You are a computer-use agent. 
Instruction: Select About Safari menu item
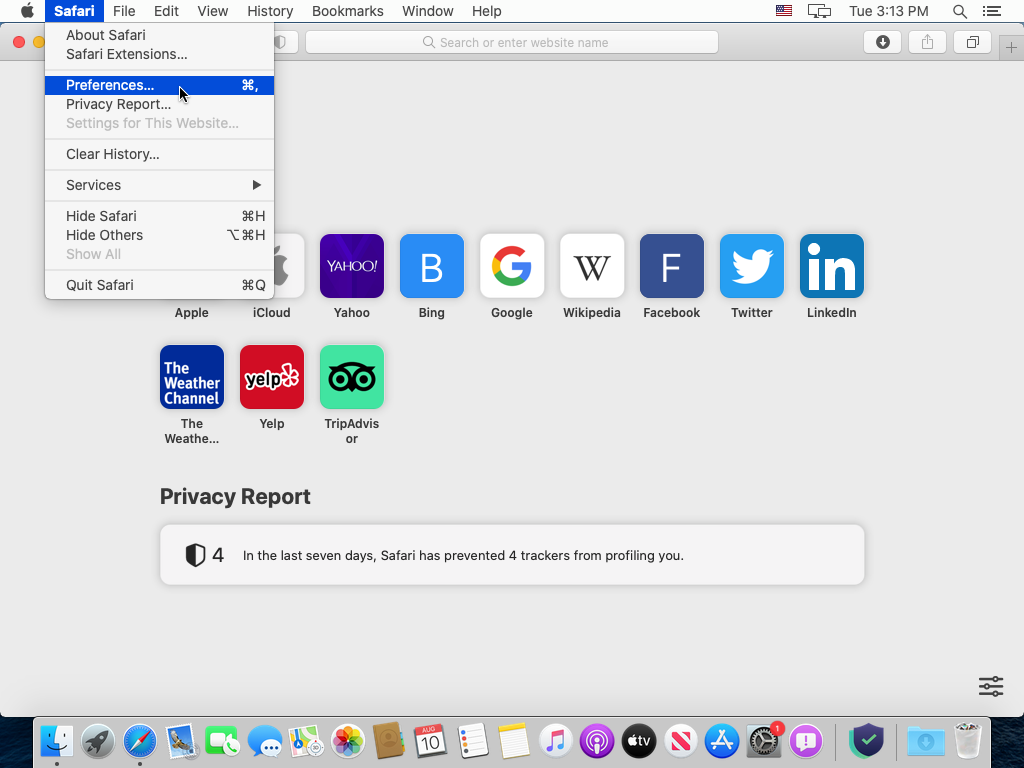159,35
